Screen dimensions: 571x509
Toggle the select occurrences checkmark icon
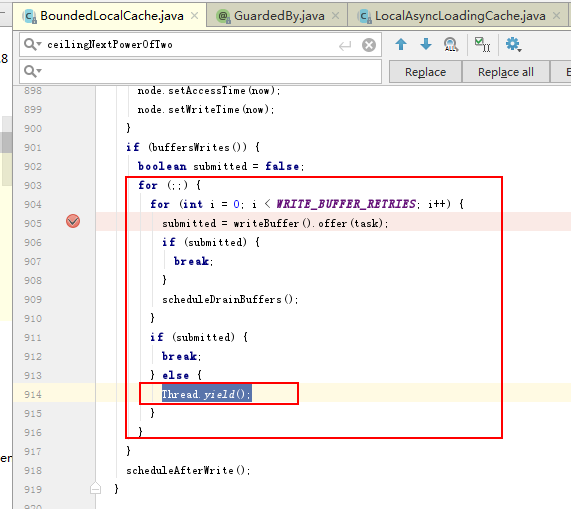tap(483, 44)
